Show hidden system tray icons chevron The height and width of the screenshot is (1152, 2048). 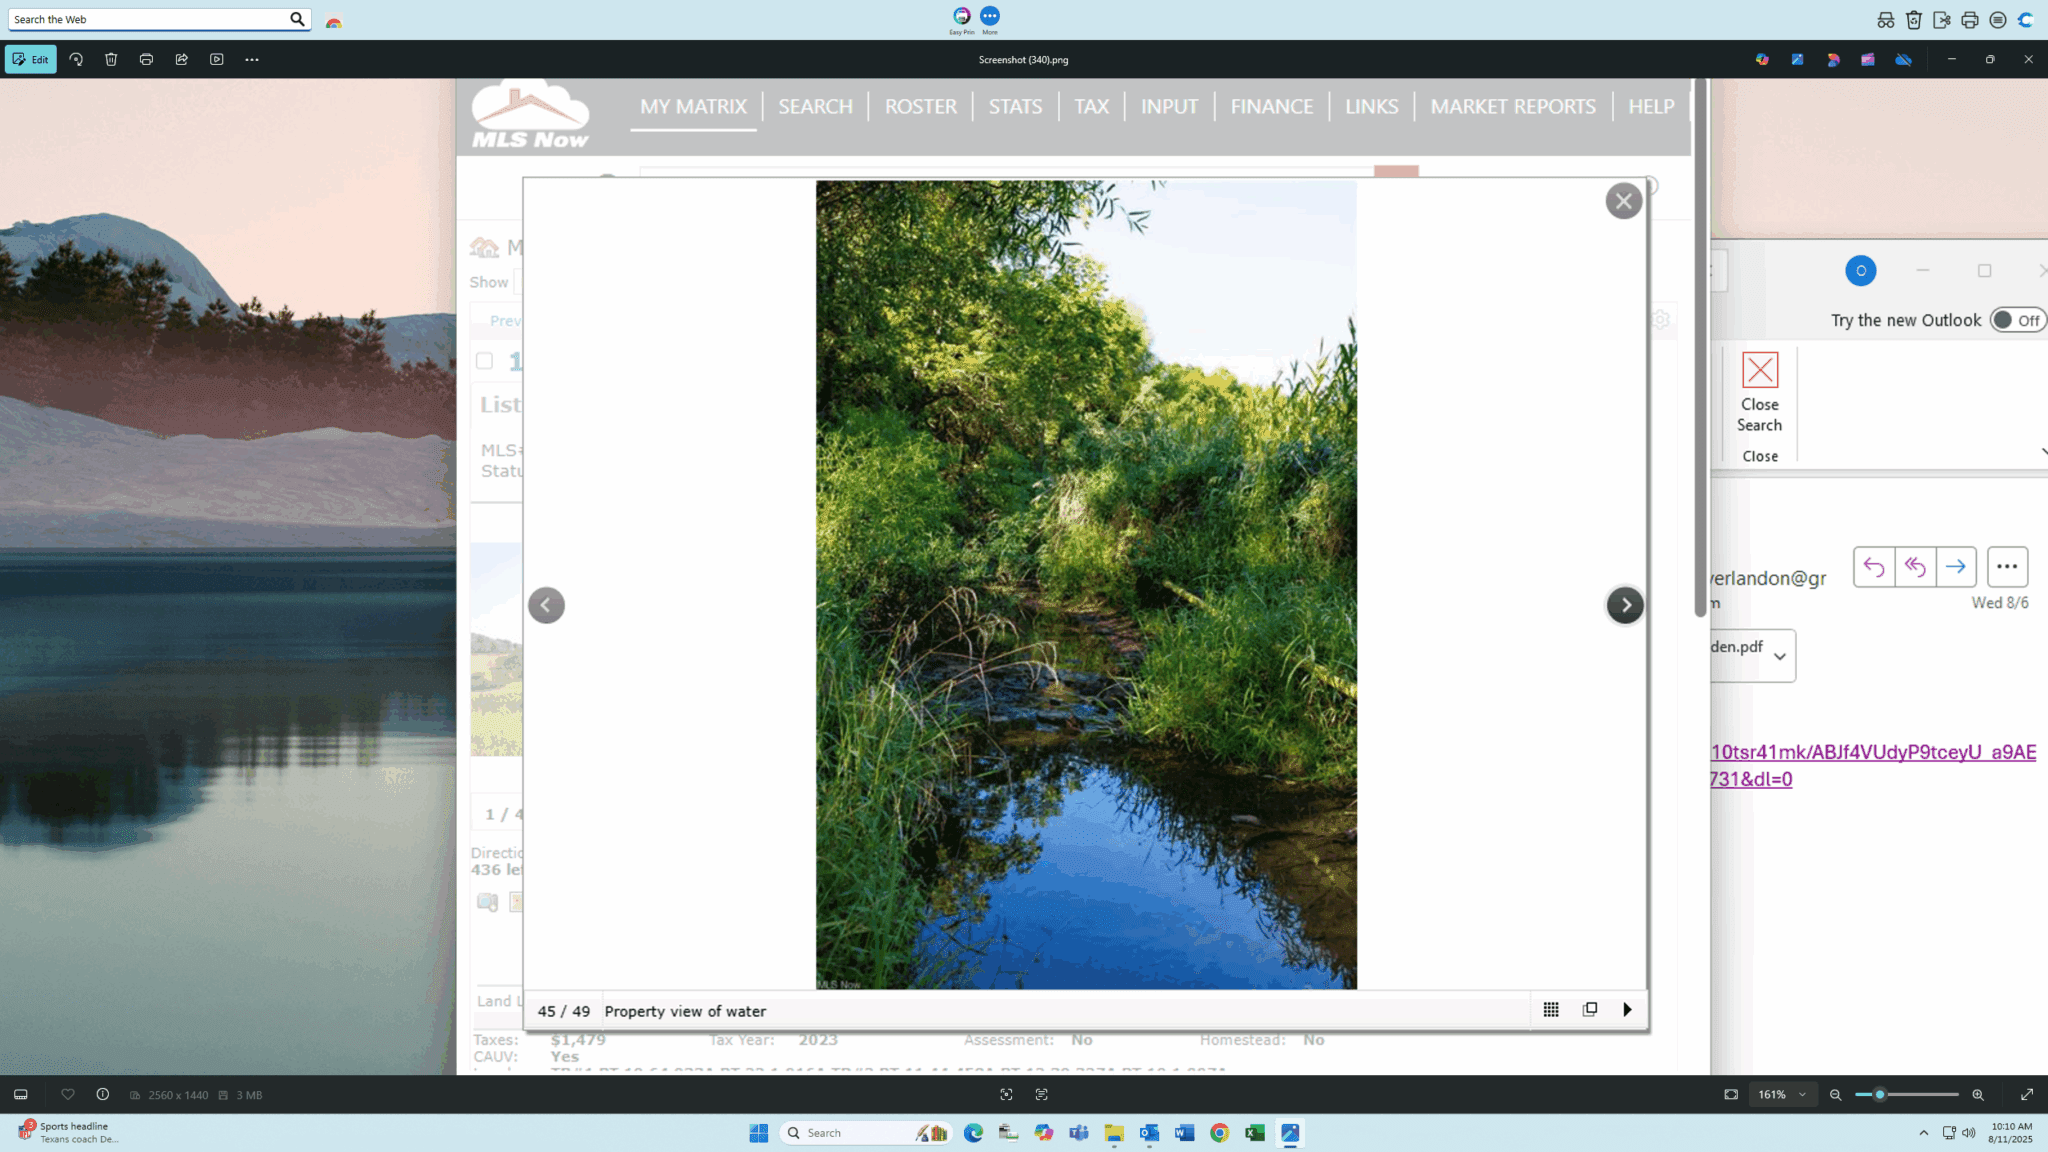[x=1923, y=1132]
